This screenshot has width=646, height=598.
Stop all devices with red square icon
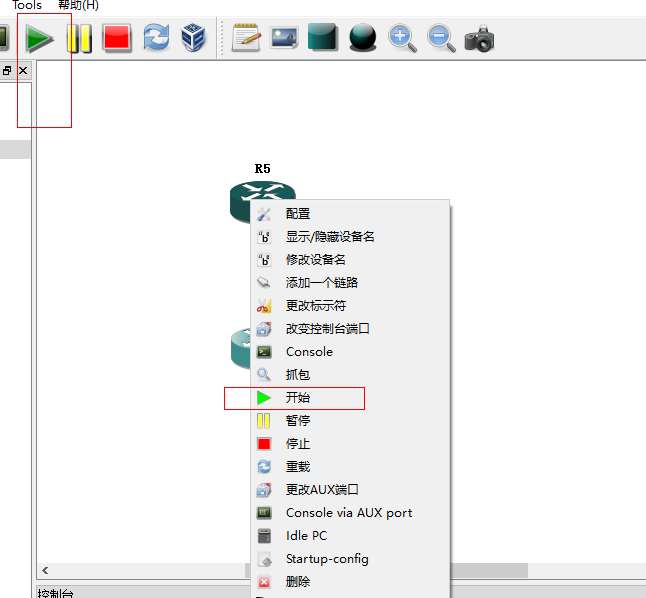[117, 38]
